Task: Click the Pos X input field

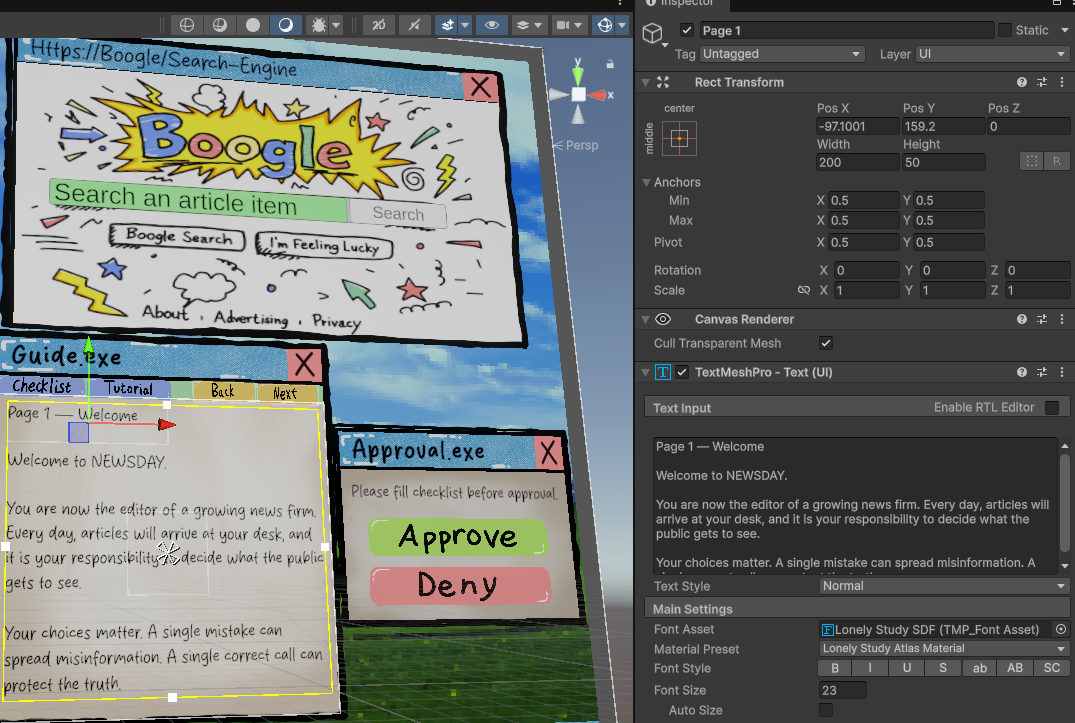Action: [x=857, y=126]
